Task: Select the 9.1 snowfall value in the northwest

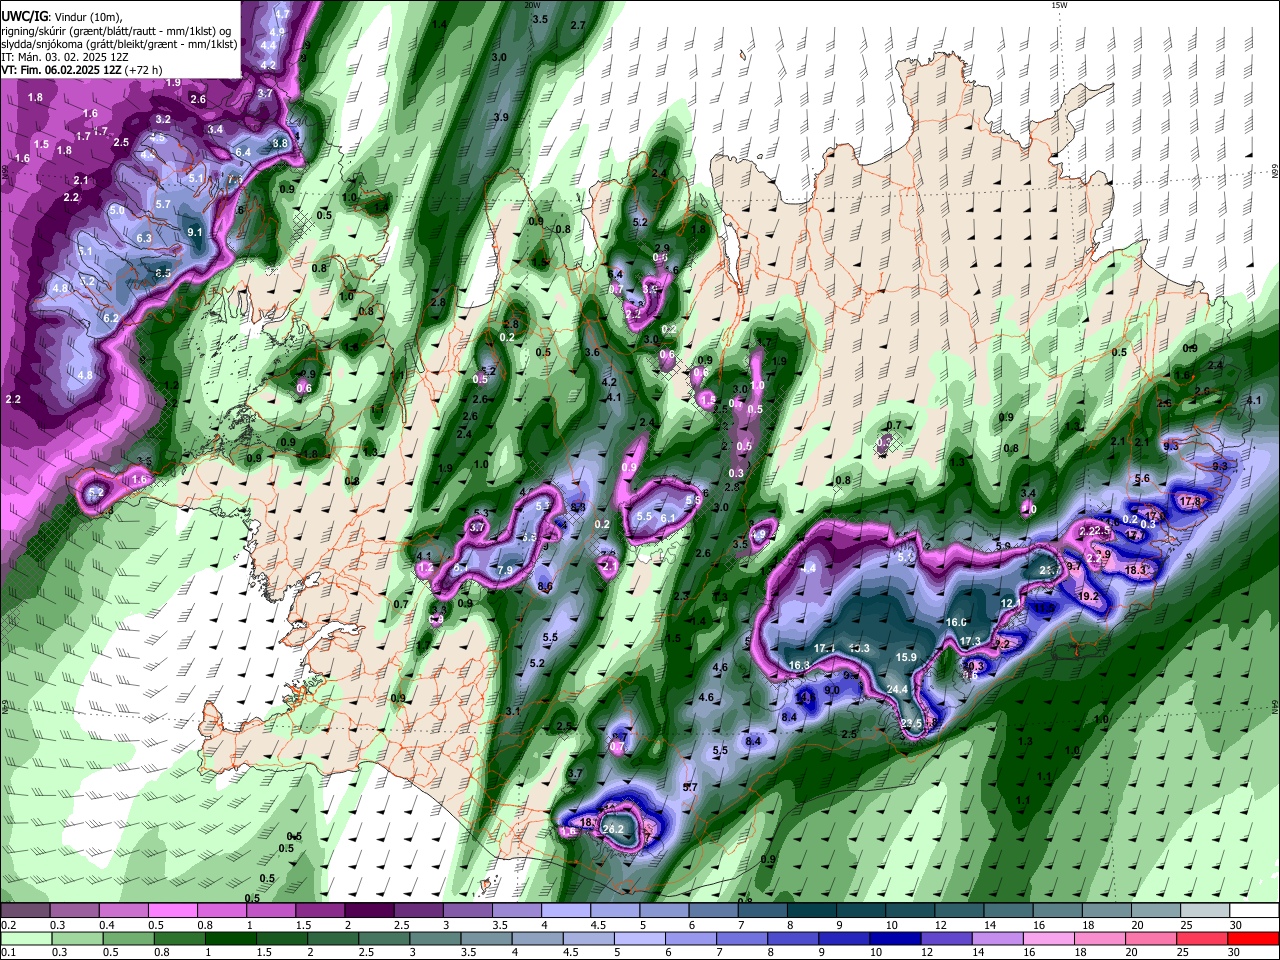Action: point(195,232)
